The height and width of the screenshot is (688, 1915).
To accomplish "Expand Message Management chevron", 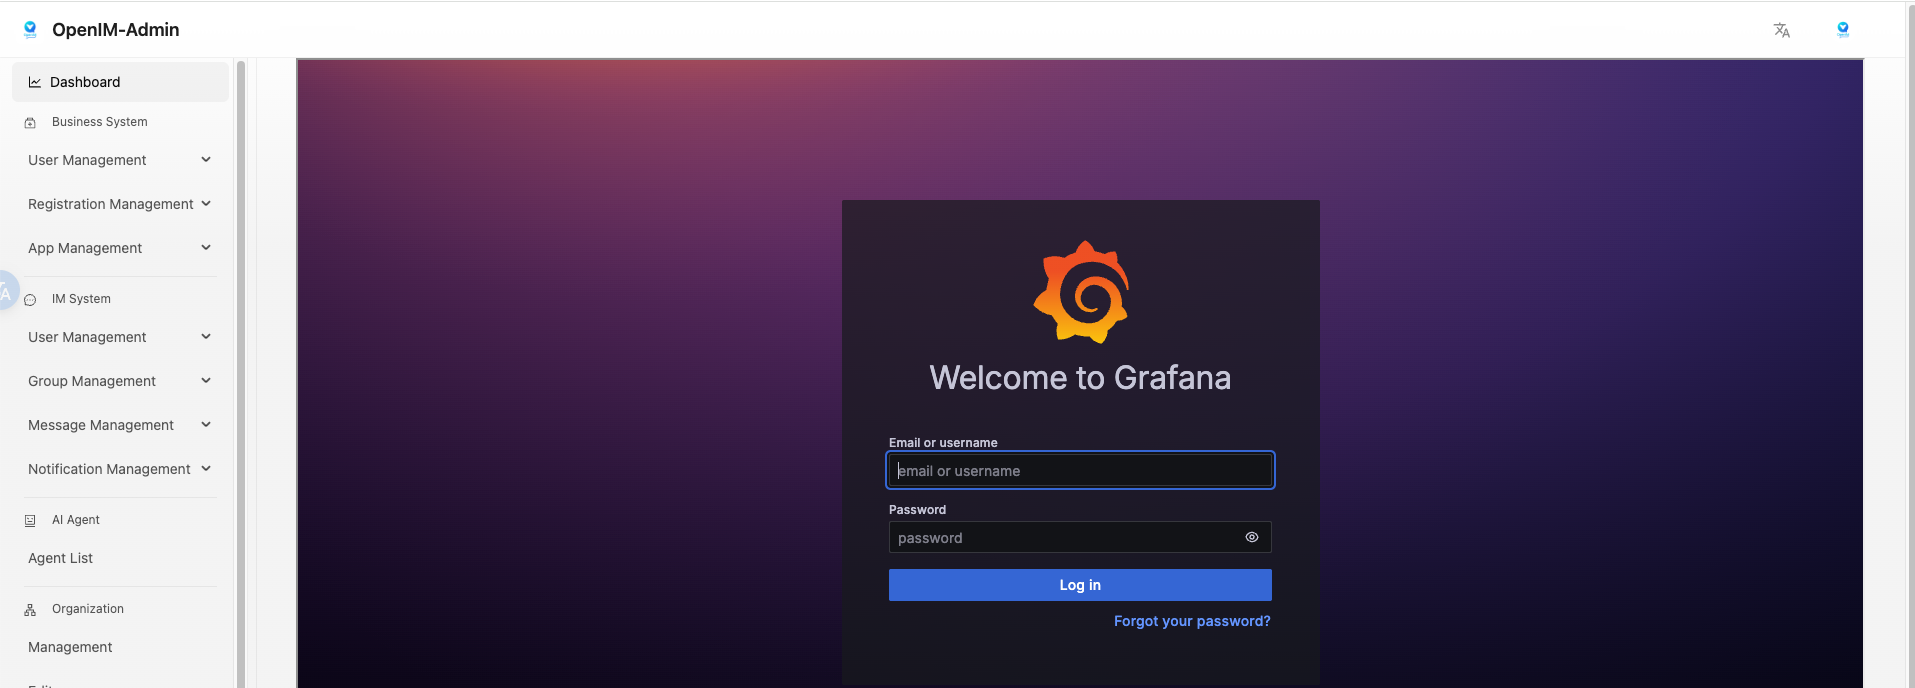I will coord(206,425).
